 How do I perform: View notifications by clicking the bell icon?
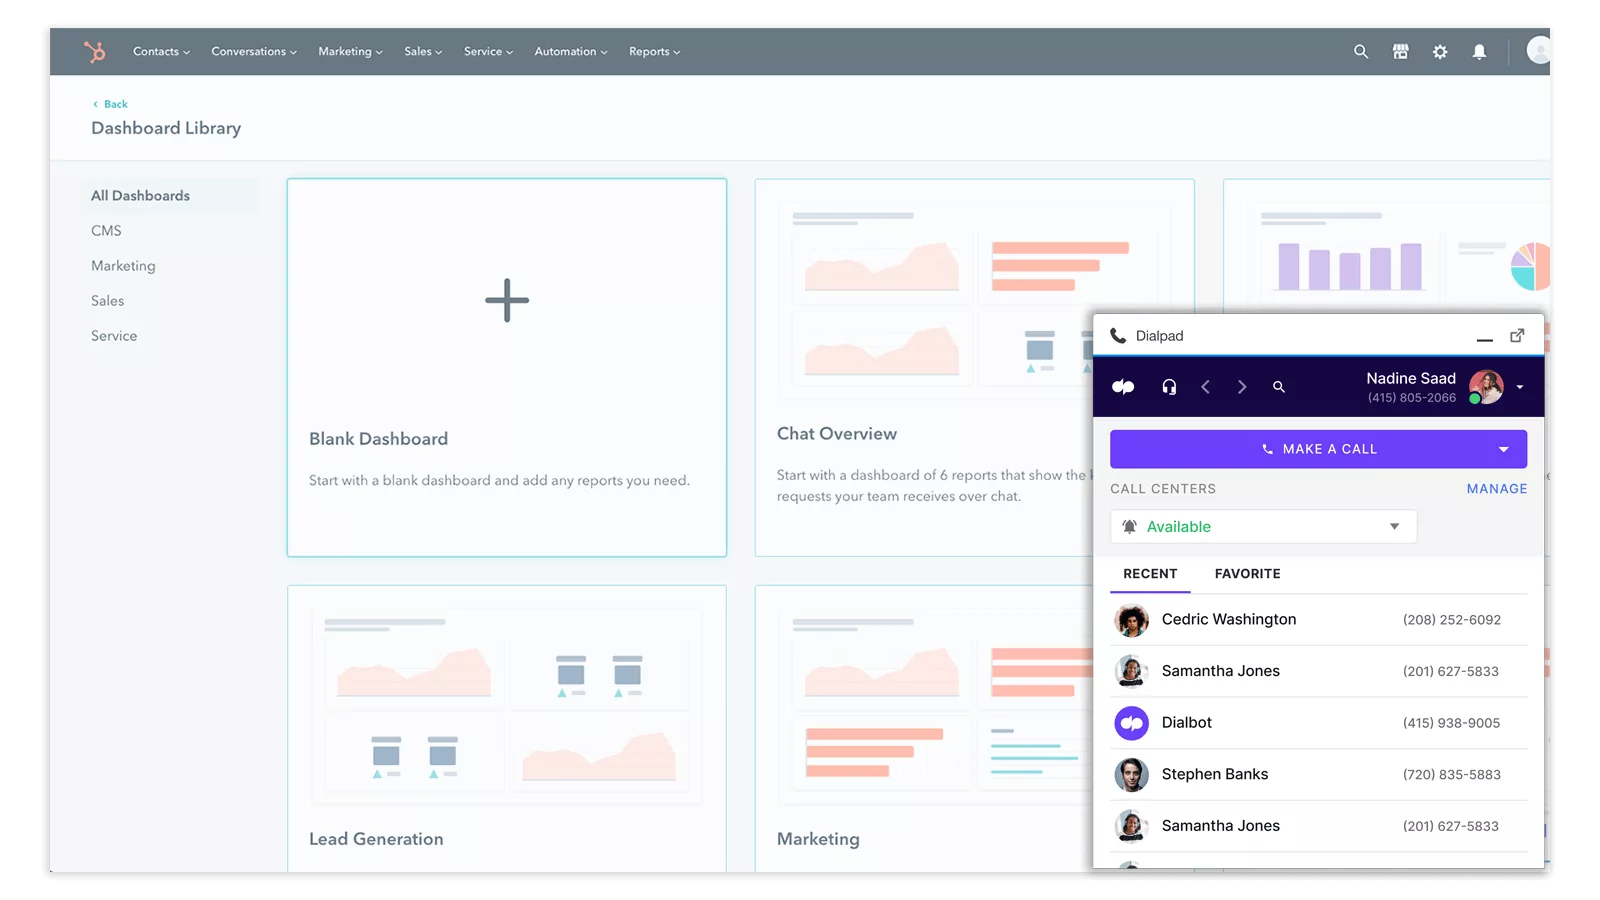pos(1481,51)
